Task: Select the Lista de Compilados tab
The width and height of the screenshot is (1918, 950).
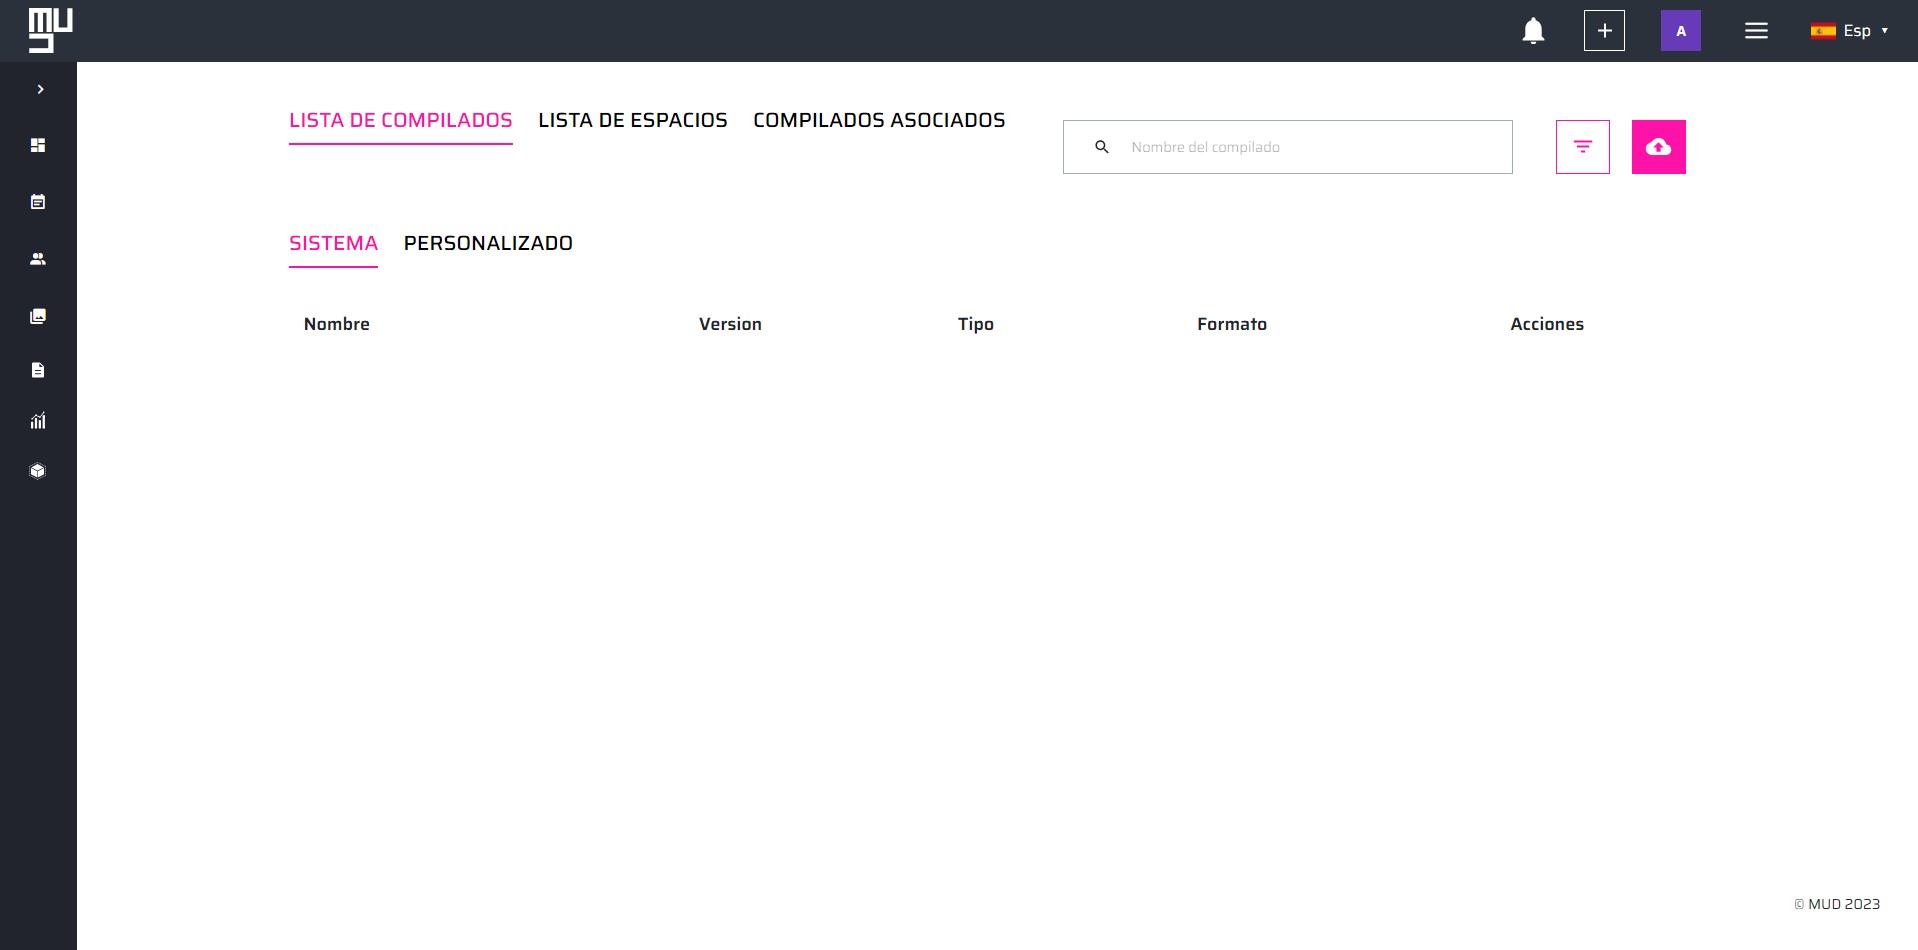Action: tap(401, 120)
